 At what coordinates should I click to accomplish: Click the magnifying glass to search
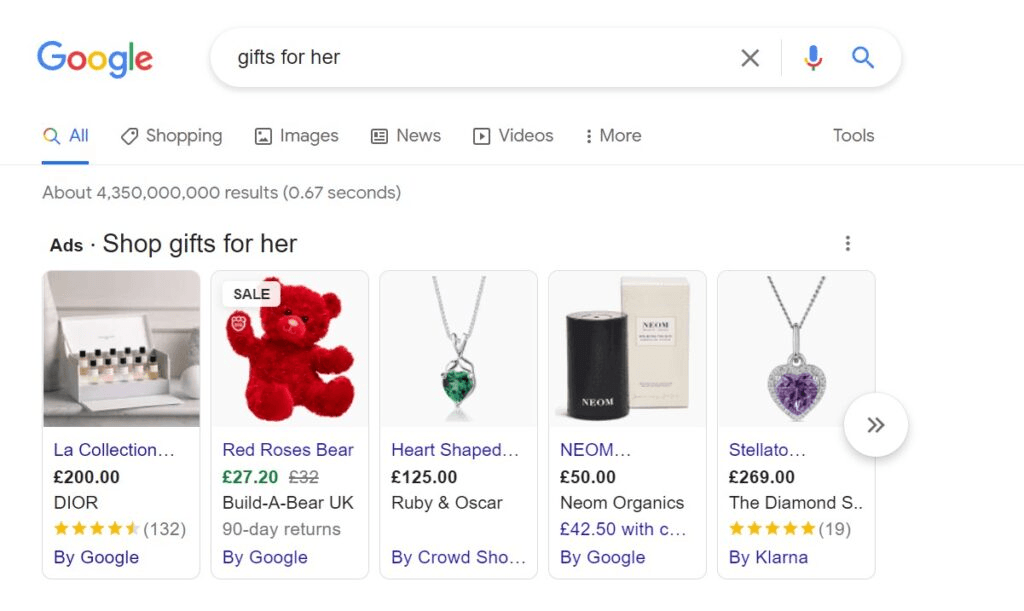click(x=862, y=57)
